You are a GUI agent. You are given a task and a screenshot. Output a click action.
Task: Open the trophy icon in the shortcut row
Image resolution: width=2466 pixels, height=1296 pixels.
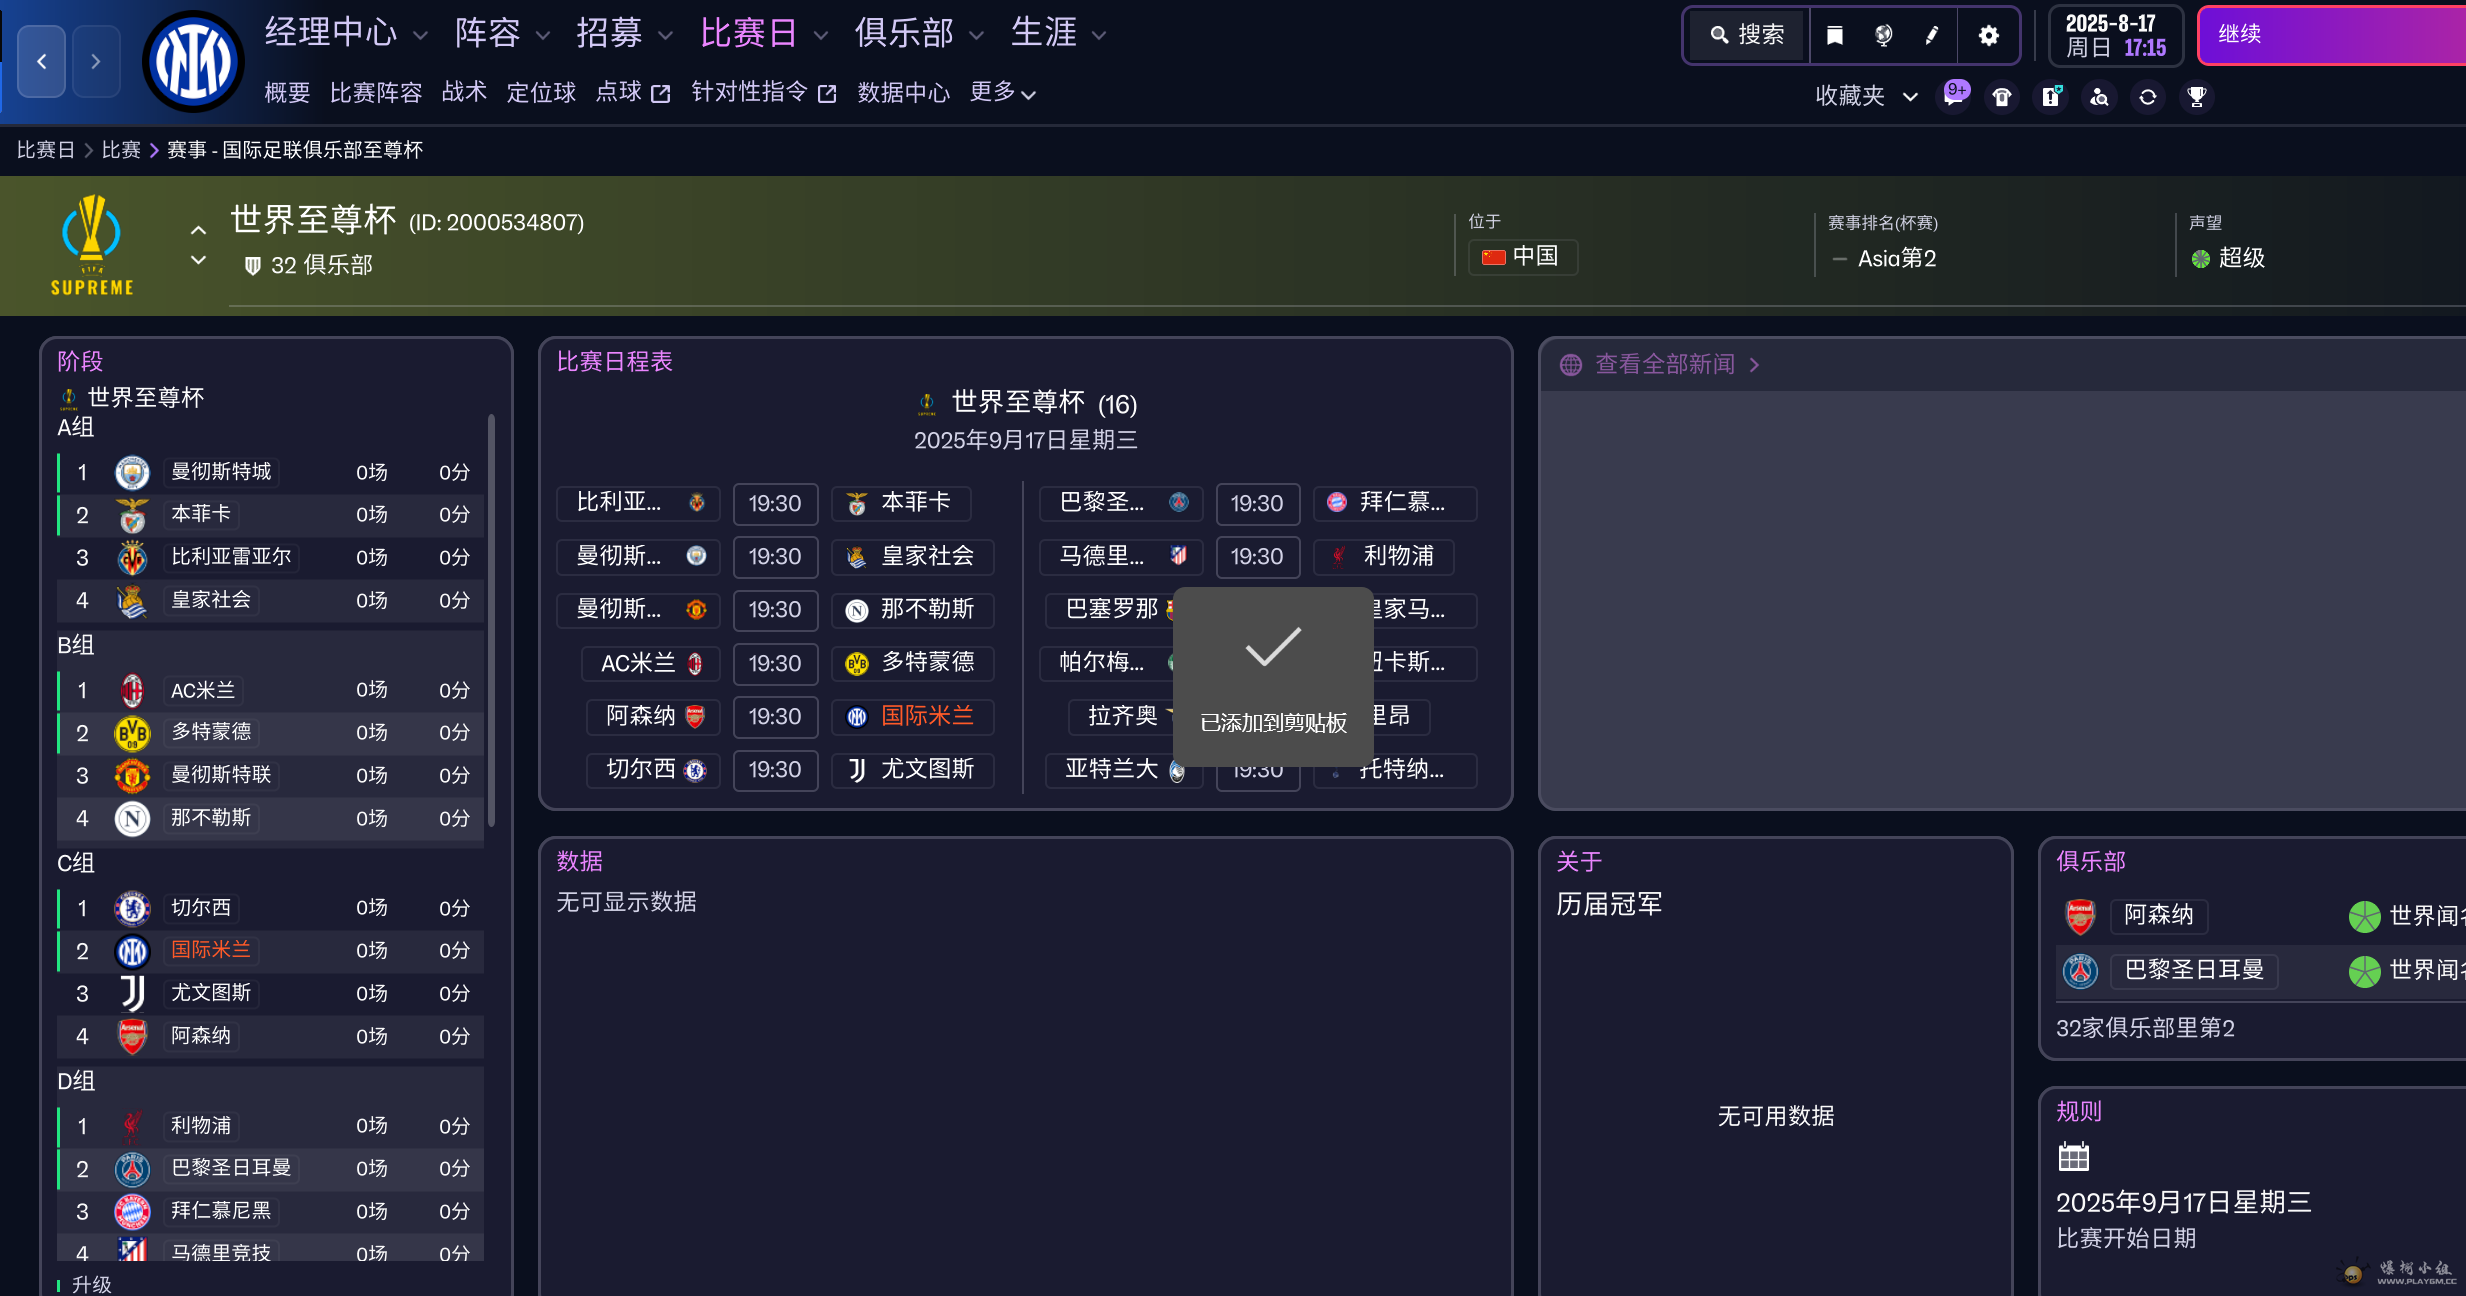2197,97
